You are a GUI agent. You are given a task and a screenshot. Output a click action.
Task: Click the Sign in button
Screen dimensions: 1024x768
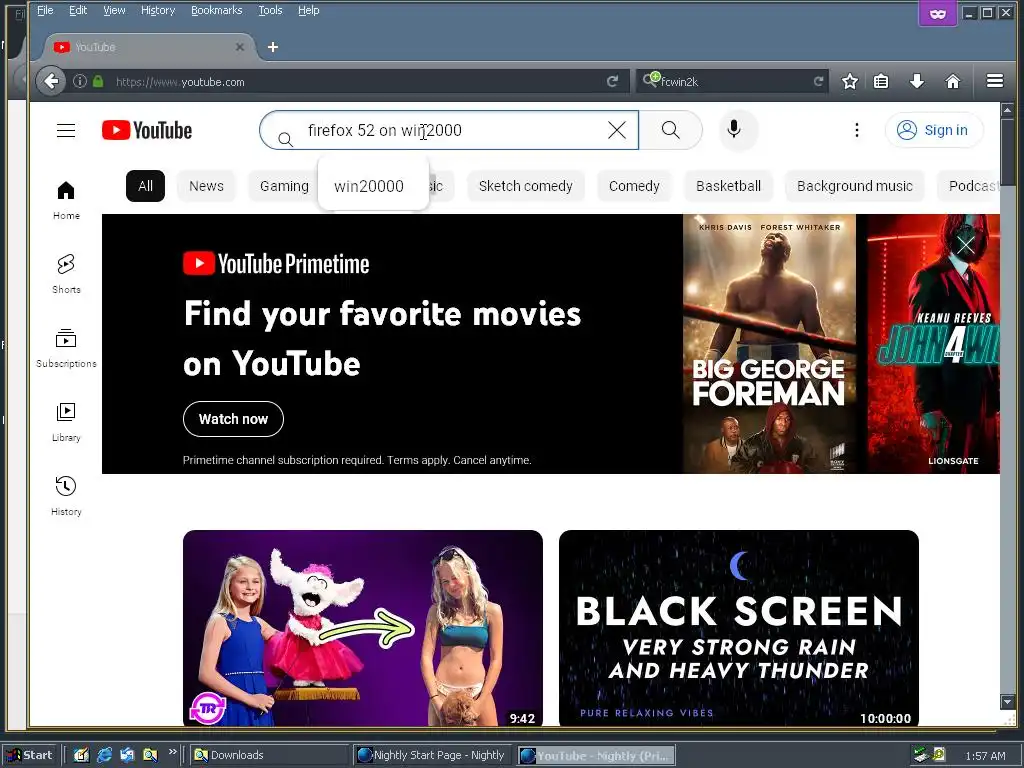933,130
